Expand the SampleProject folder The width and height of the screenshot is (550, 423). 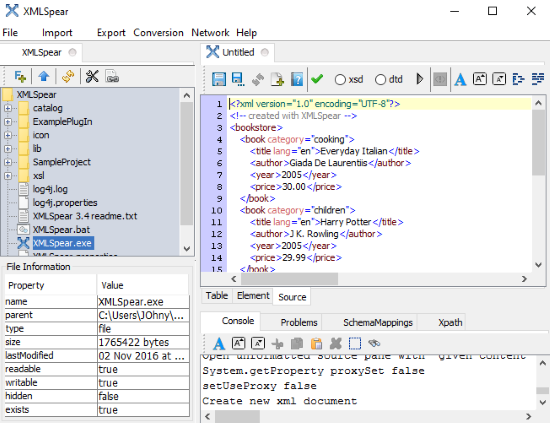8,162
